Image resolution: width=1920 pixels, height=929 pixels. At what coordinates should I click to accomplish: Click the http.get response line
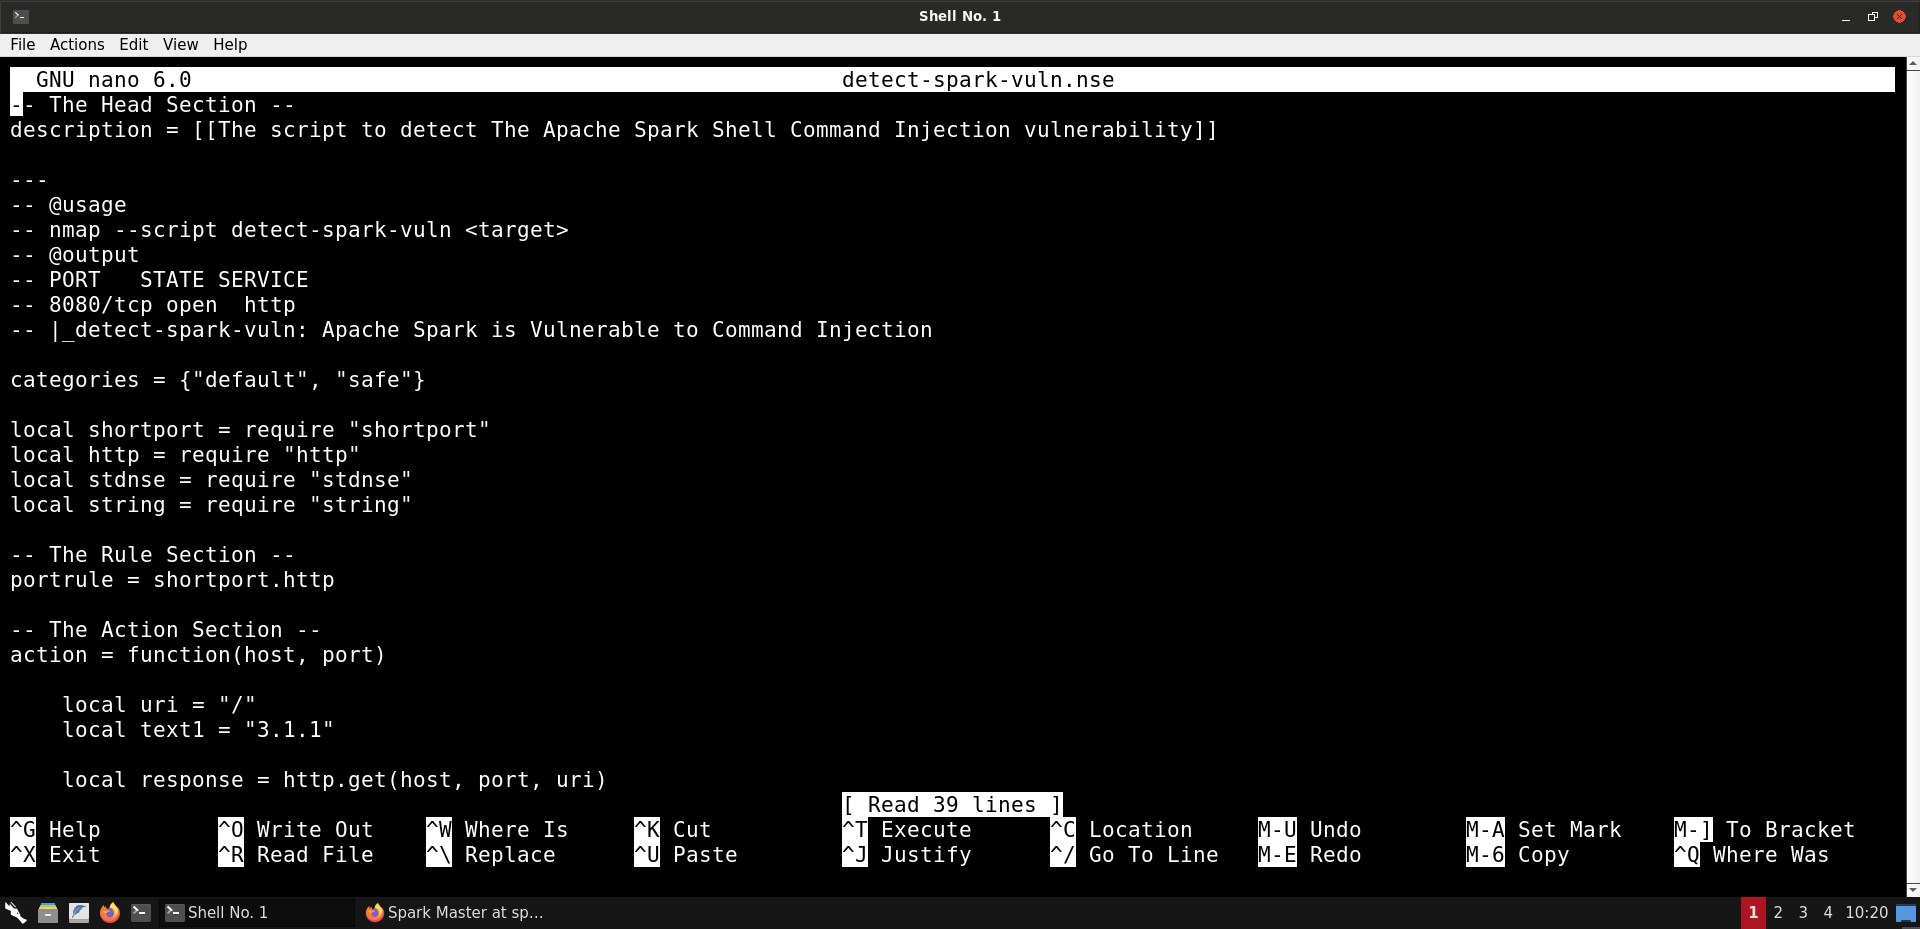pyautogui.click(x=334, y=780)
